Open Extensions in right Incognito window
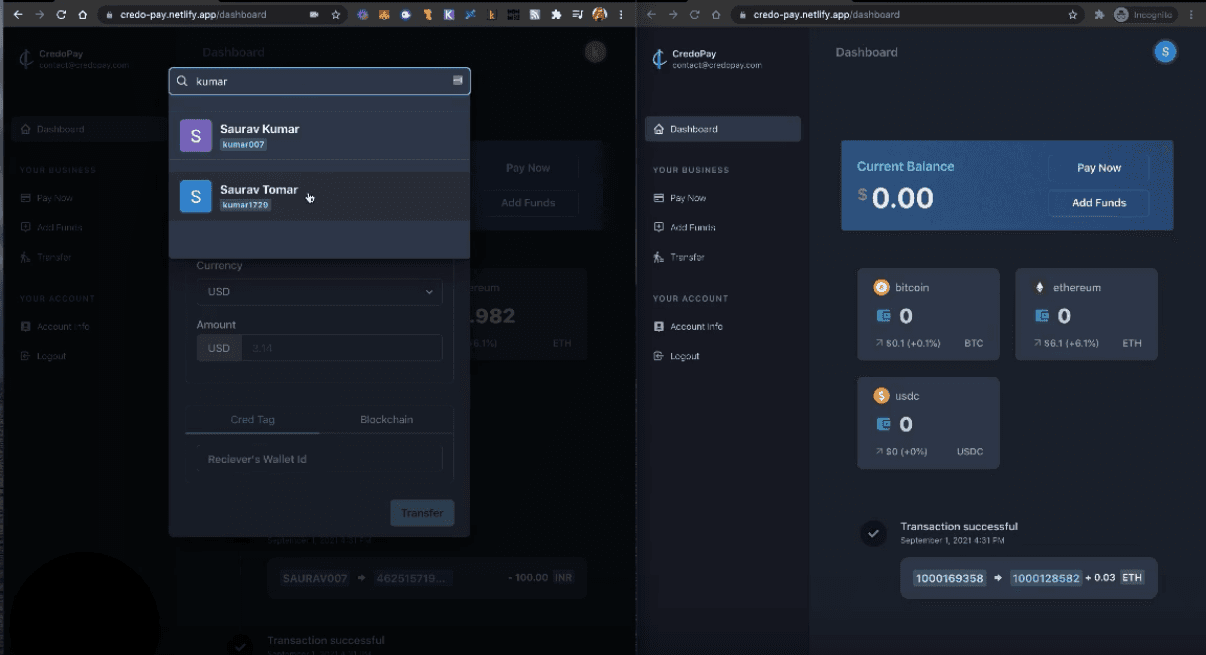 pyautogui.click(x=1100, y=15)
